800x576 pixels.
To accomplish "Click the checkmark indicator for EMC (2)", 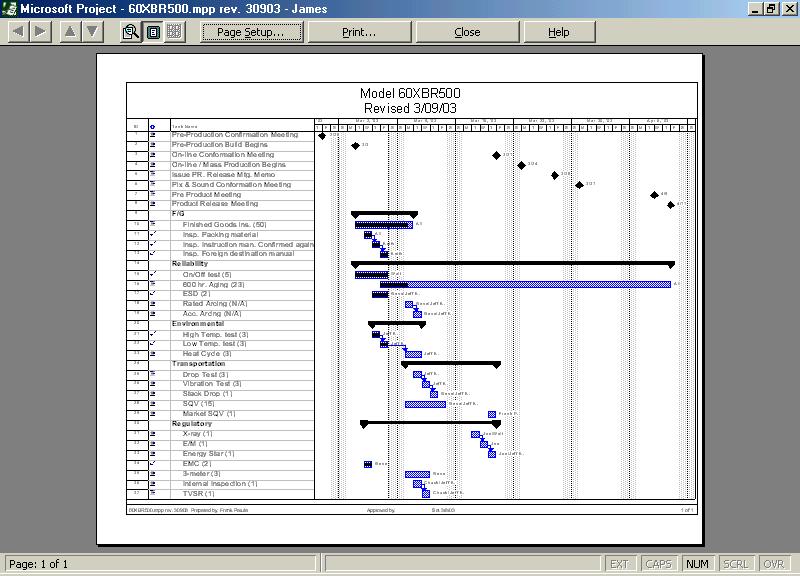I will [153, 463].
